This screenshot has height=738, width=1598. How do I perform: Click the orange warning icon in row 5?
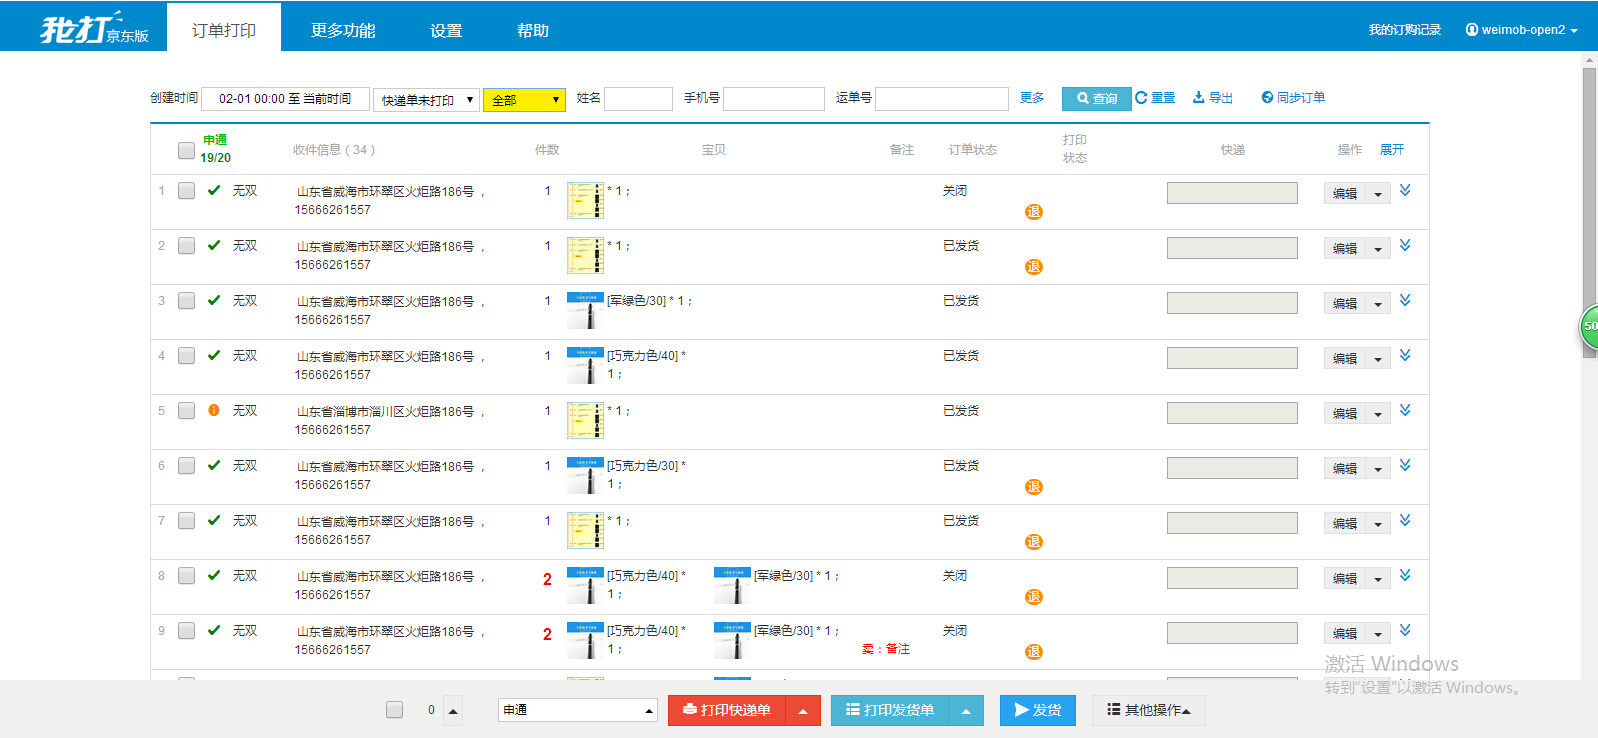click(214, 410)
